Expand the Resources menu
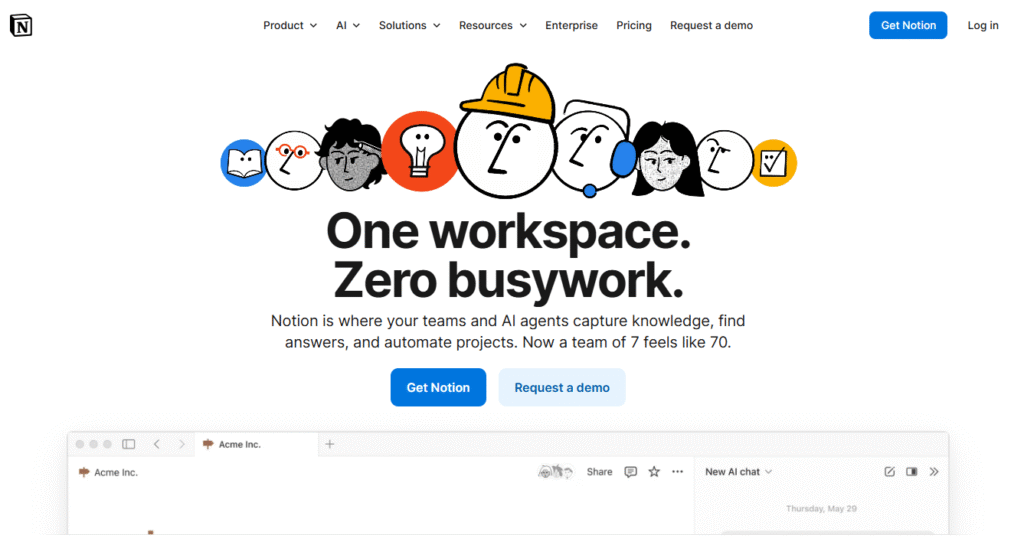The width and height of the screenshot is (1024, 545). tap(492, 25)
